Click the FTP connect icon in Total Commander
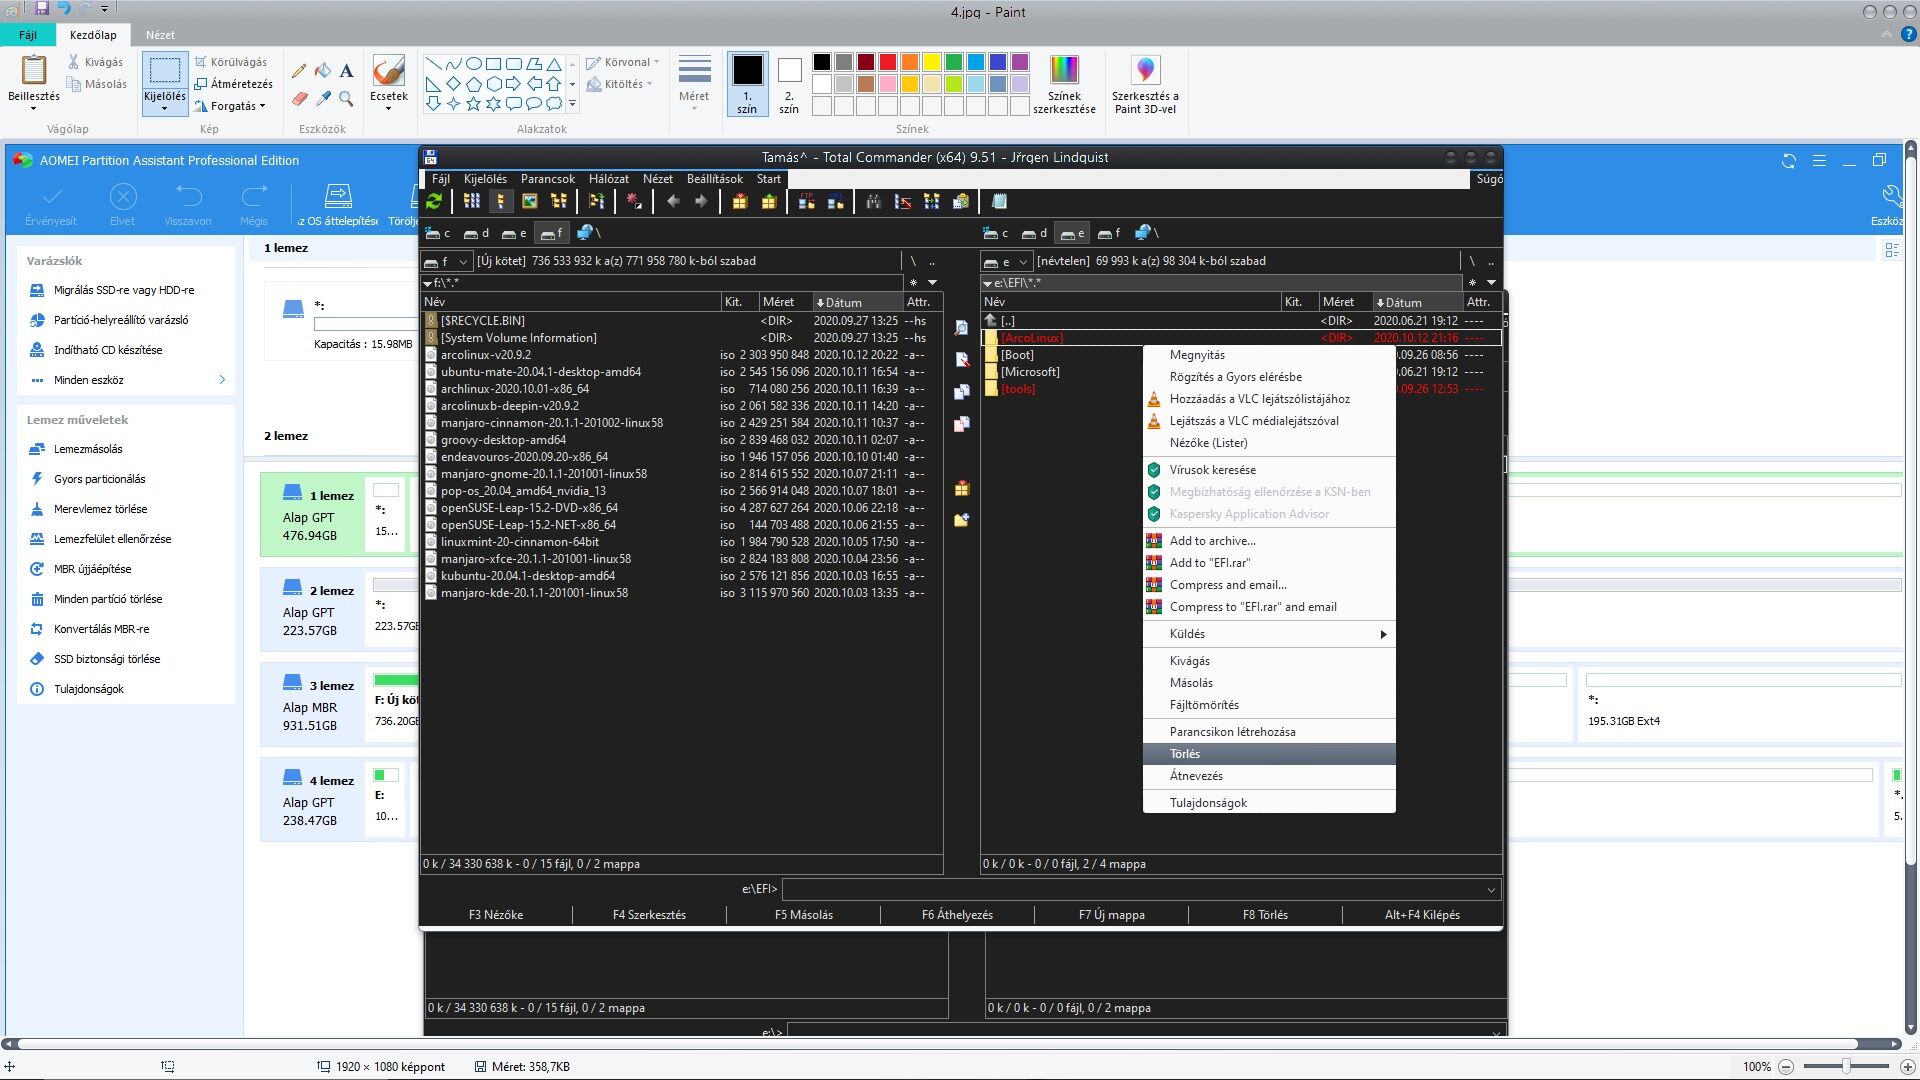 pyautogui.click(x=806, y=201)
